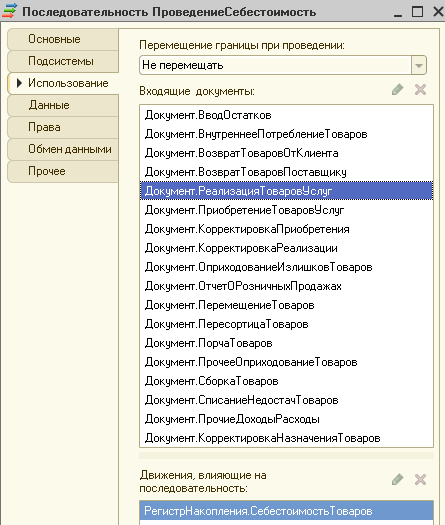Screen dimensions: 445x525
Task: Switch to the Прочее tab
Action: (x=63, y=171)
